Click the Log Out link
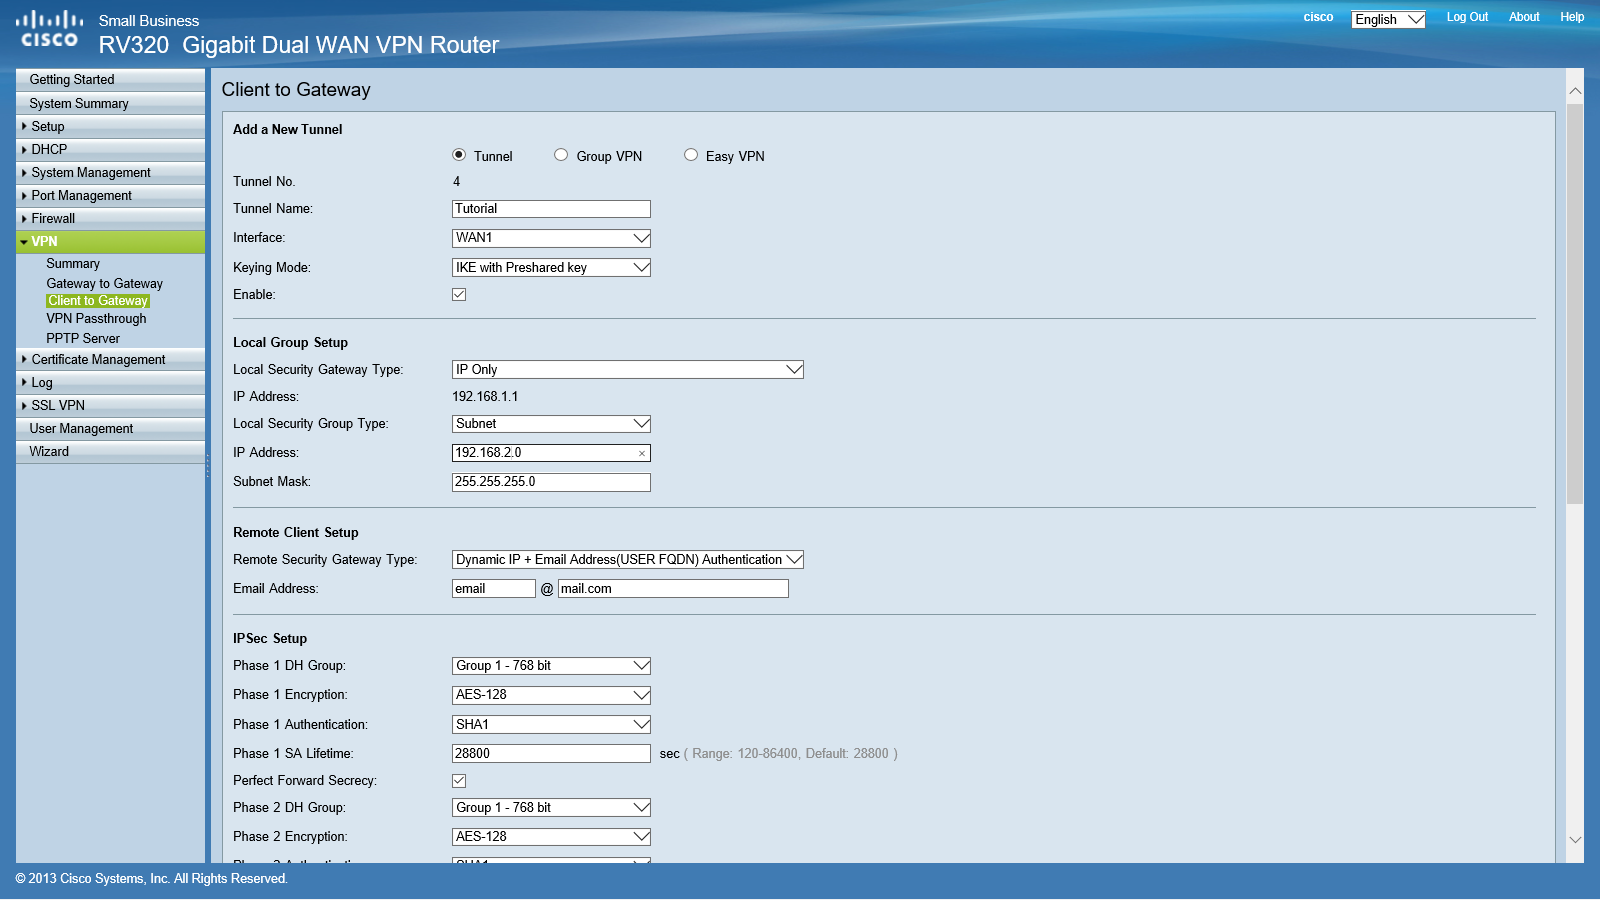 [x=1467, y=17]
